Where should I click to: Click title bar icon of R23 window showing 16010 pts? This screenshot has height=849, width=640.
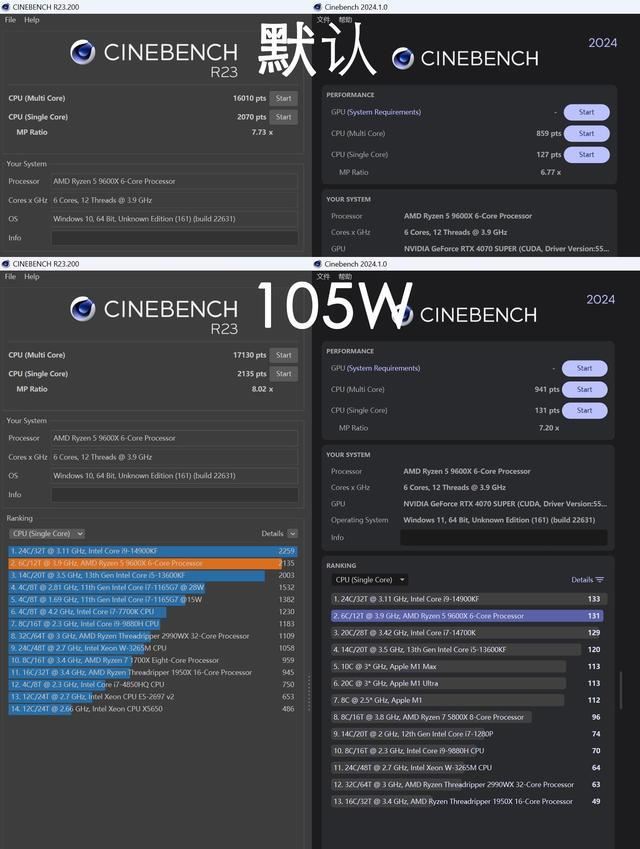tap(5, 7)
